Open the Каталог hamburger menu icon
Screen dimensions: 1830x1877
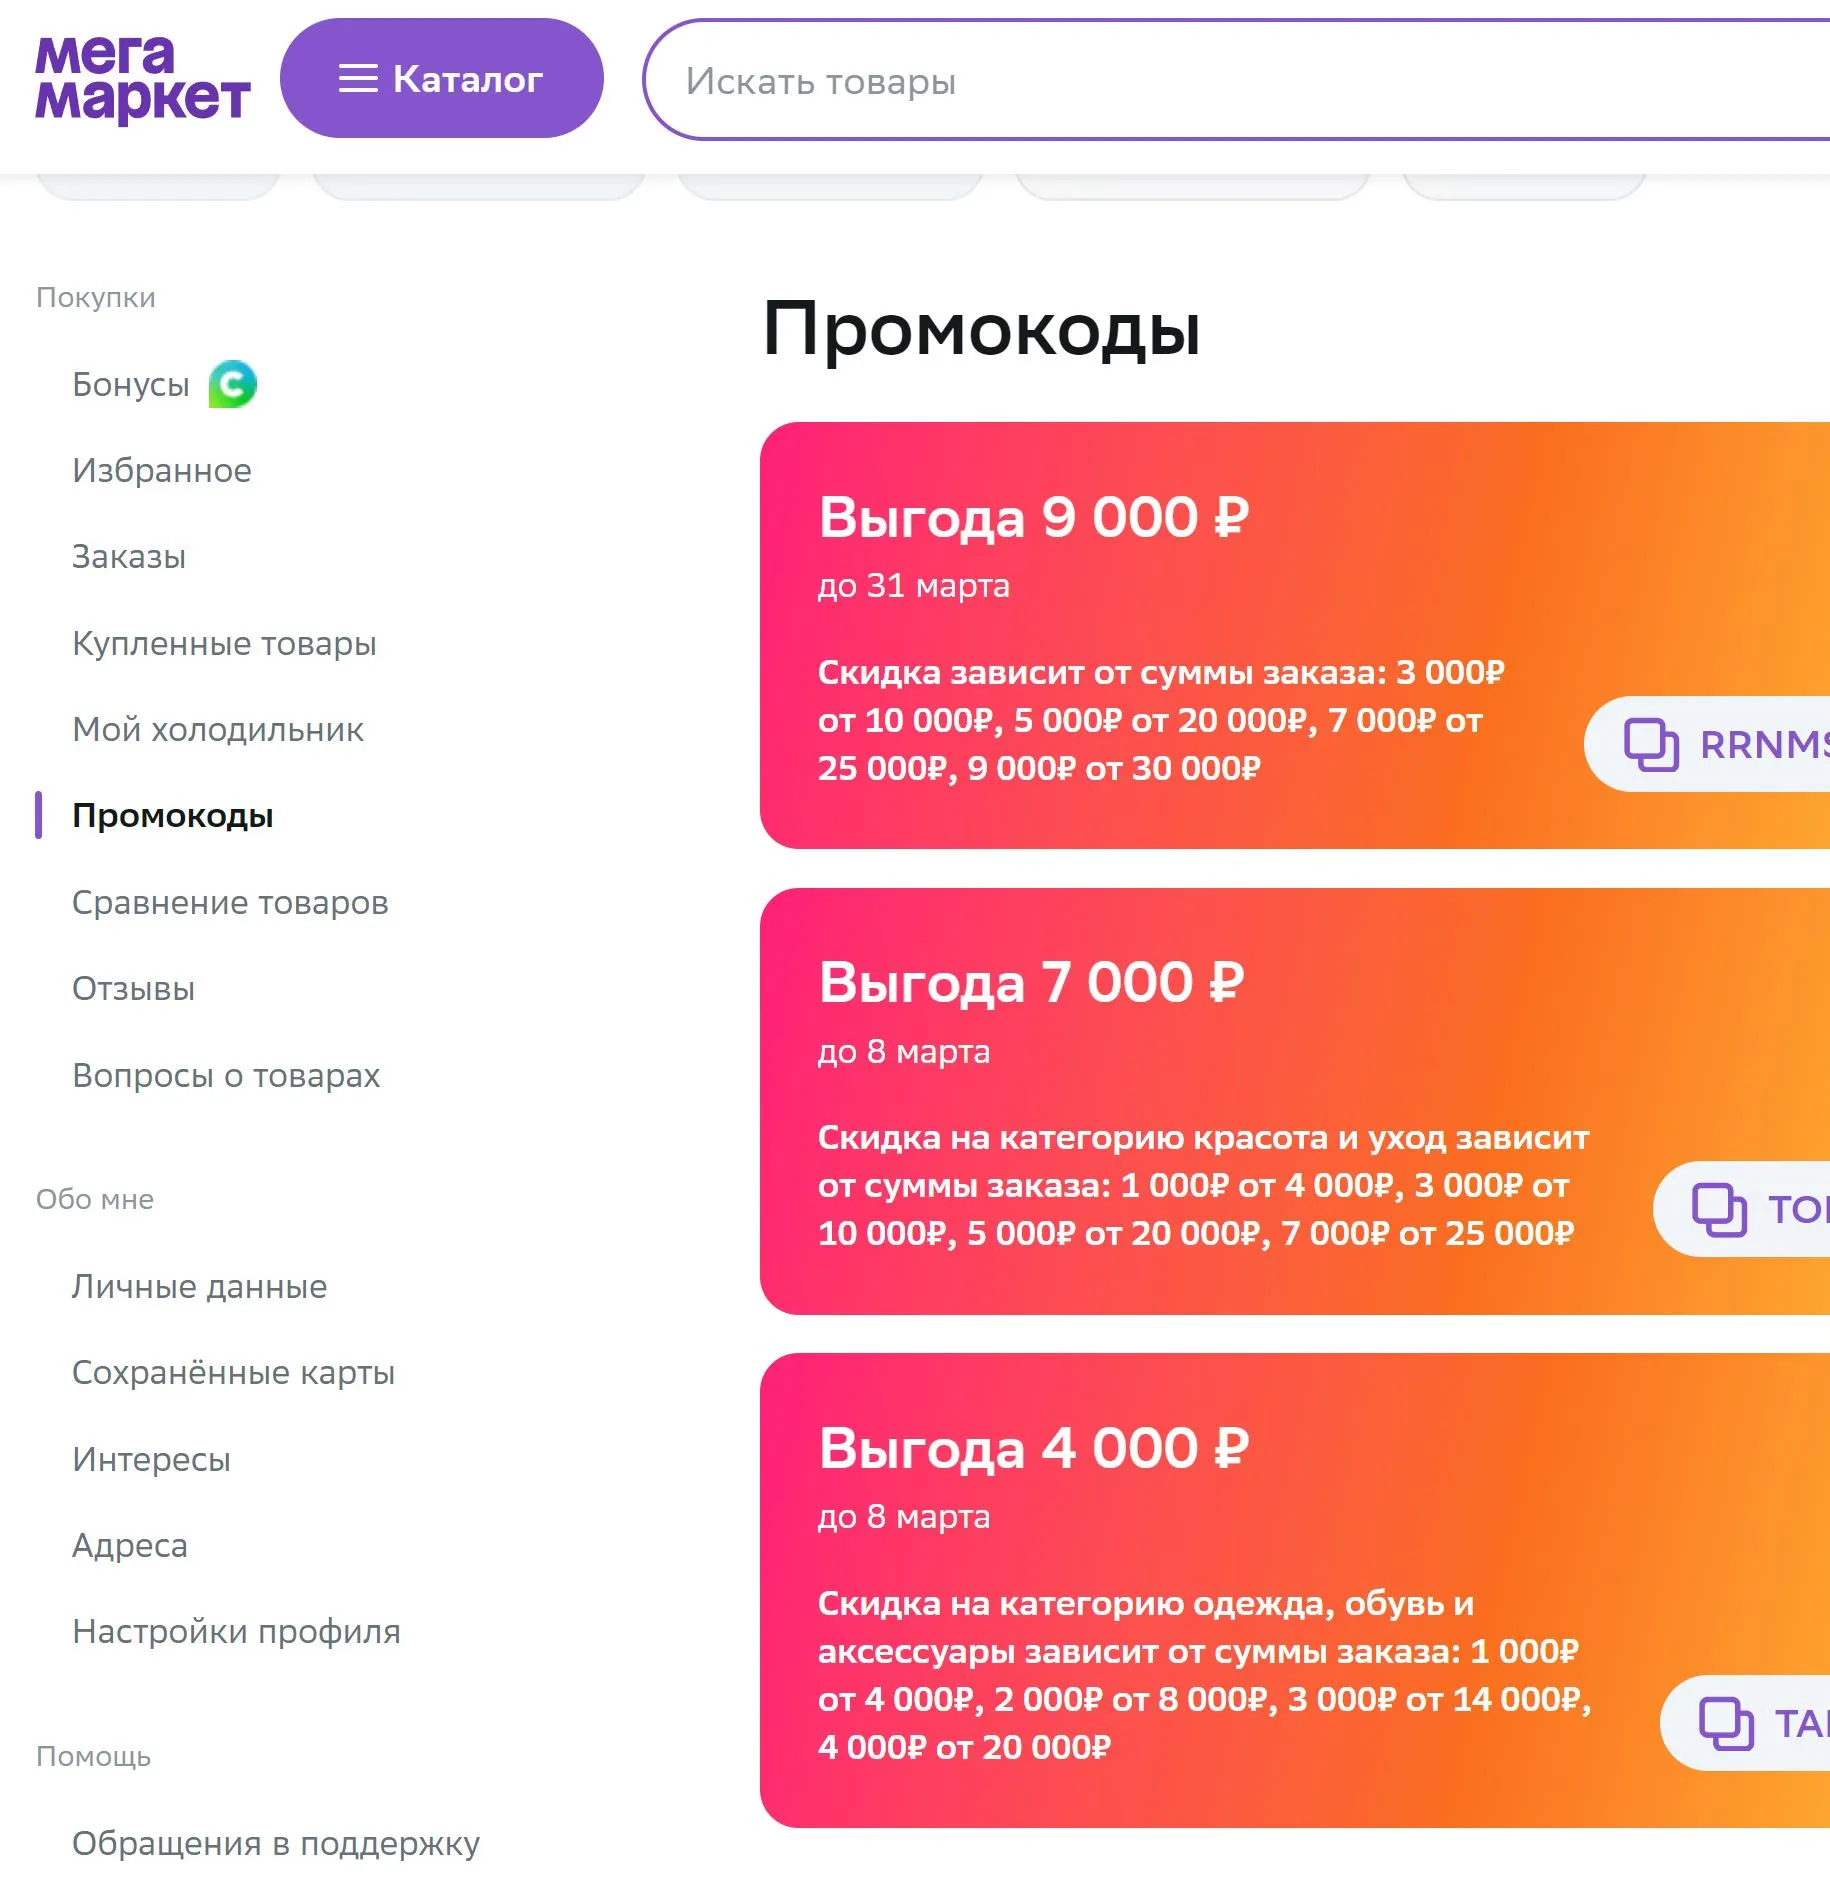tap(358, 79)
